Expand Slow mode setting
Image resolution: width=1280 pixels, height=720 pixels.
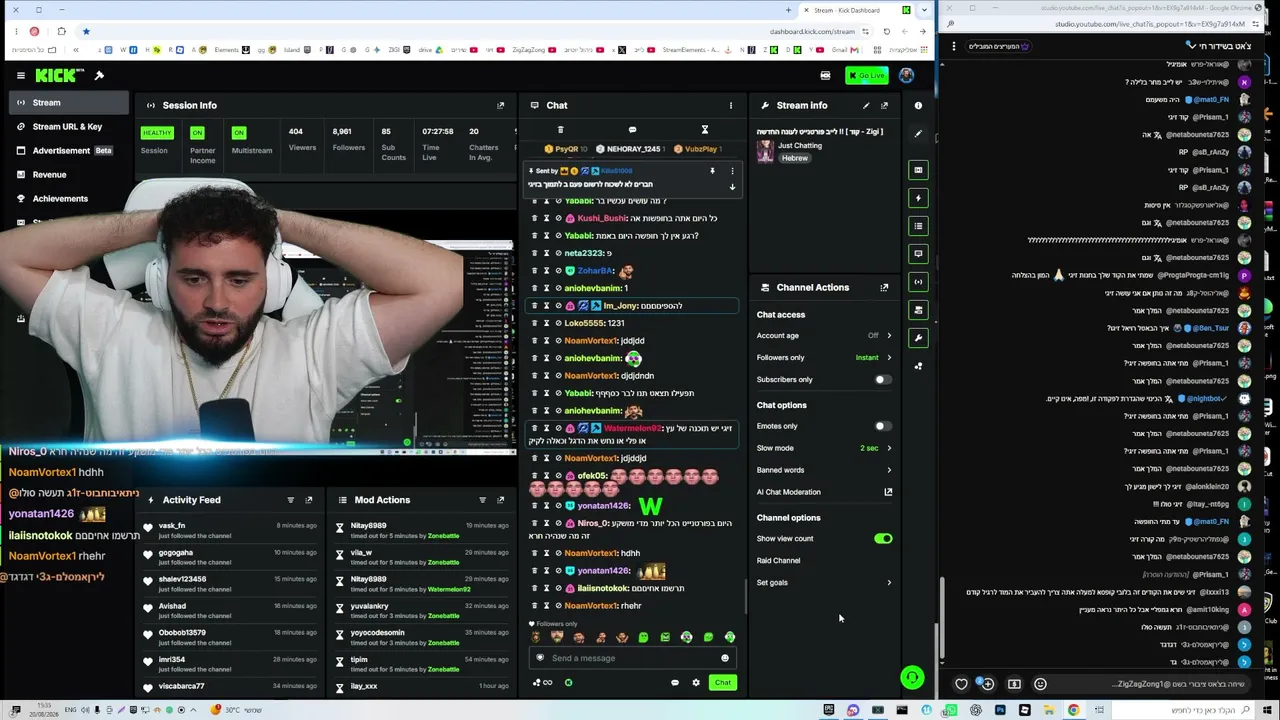click(x=889, y=448)
